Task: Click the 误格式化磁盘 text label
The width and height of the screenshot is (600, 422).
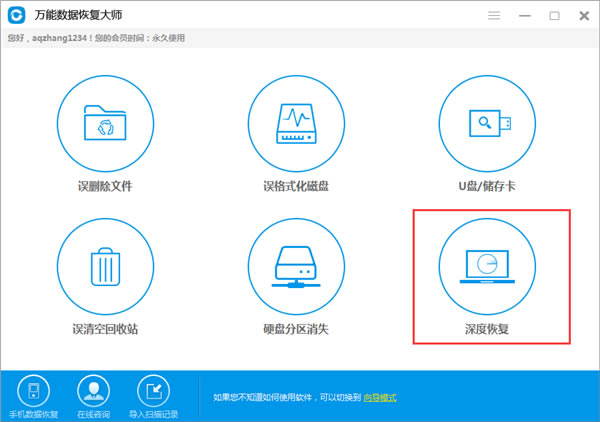Action: point(295,186)
